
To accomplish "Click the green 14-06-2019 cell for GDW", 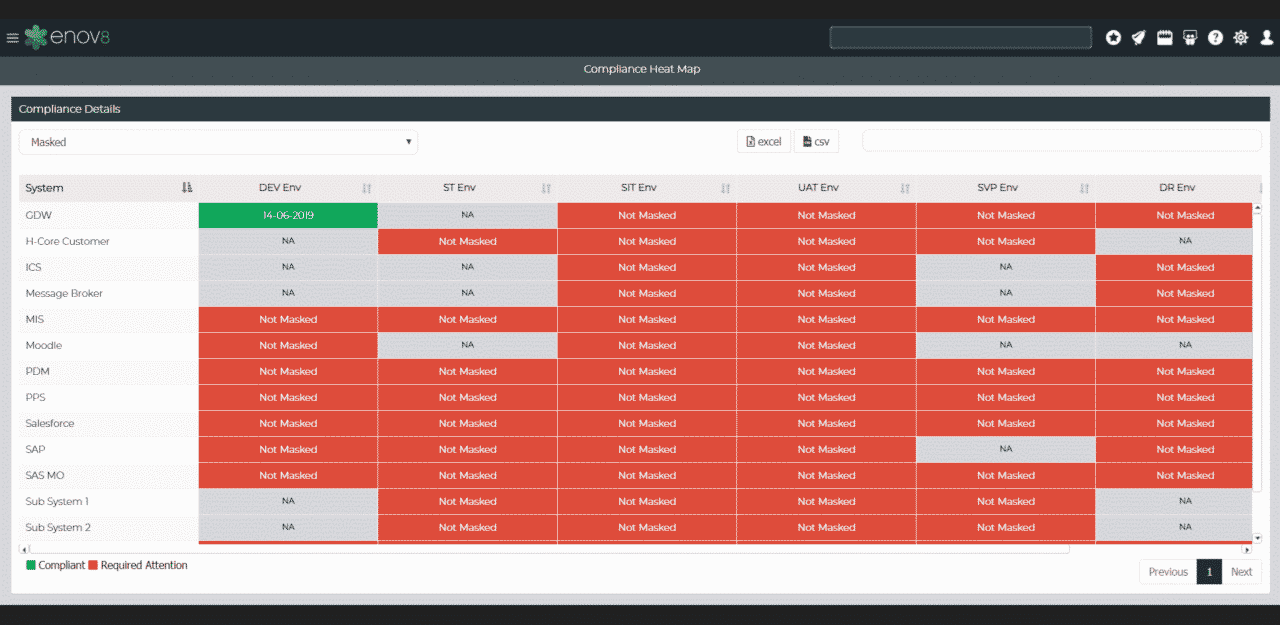I will pyautogui.click(x=288, y=215).
